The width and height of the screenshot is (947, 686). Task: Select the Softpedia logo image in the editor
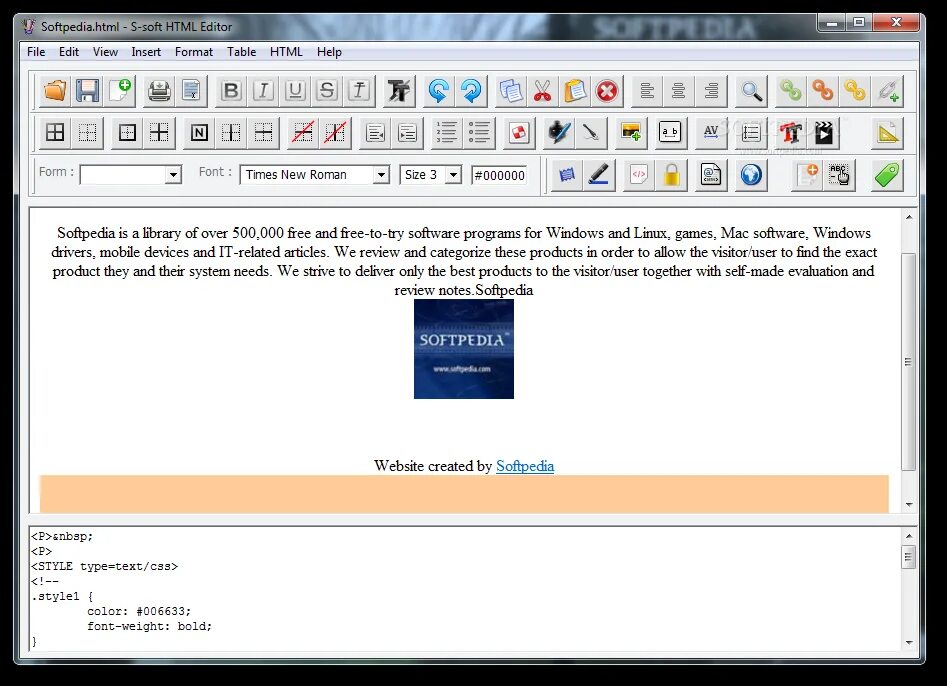coord(464,349)
